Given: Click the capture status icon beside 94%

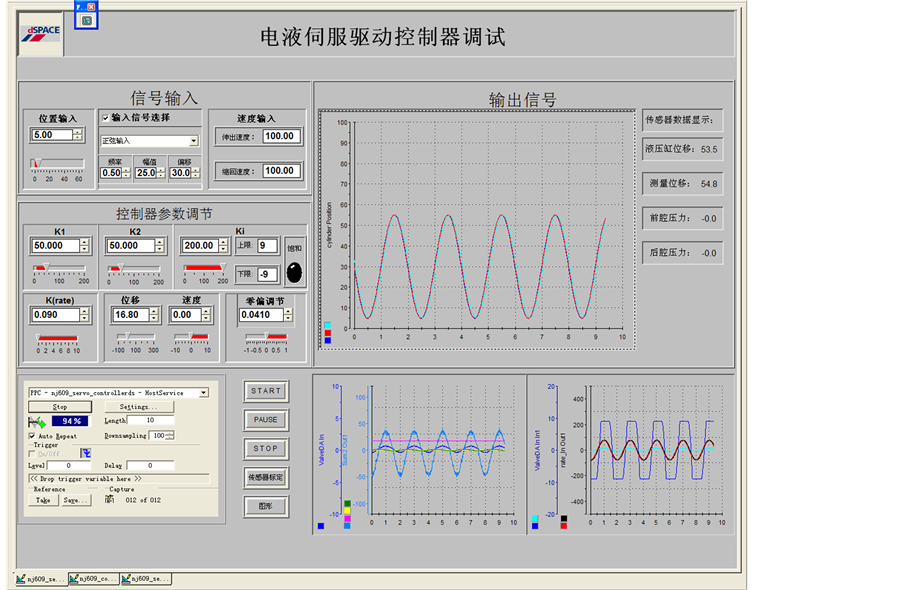Looking at the screenshot, I should click(36, 422).
